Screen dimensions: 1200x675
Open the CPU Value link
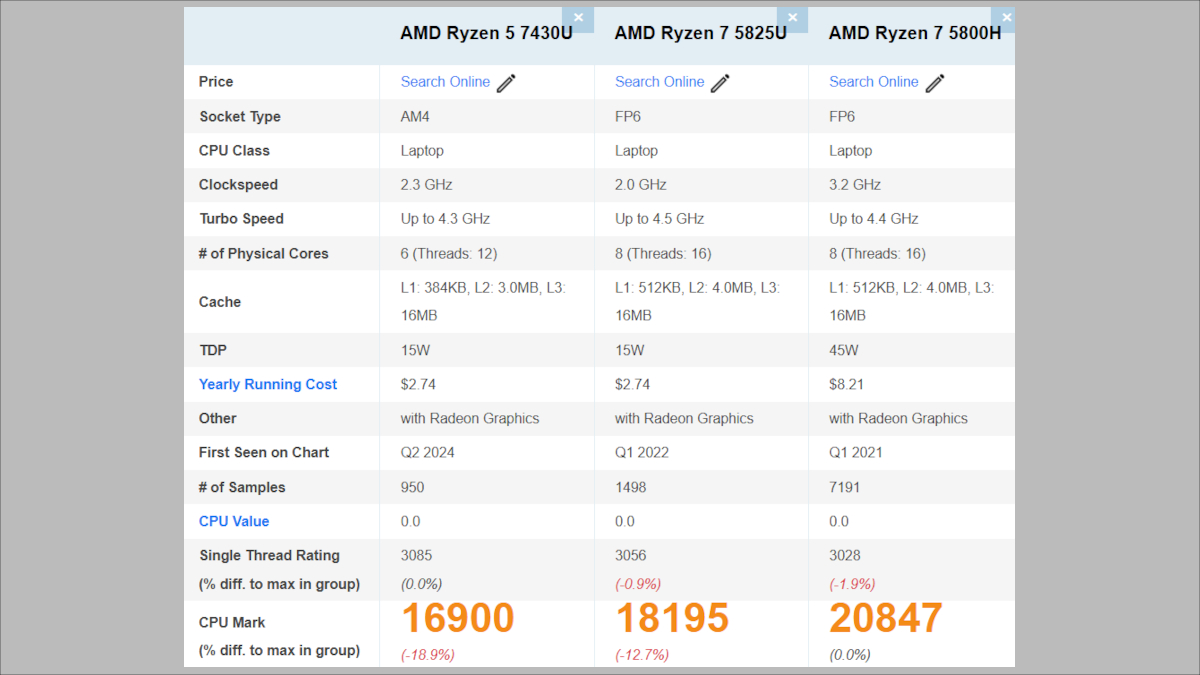234,521
